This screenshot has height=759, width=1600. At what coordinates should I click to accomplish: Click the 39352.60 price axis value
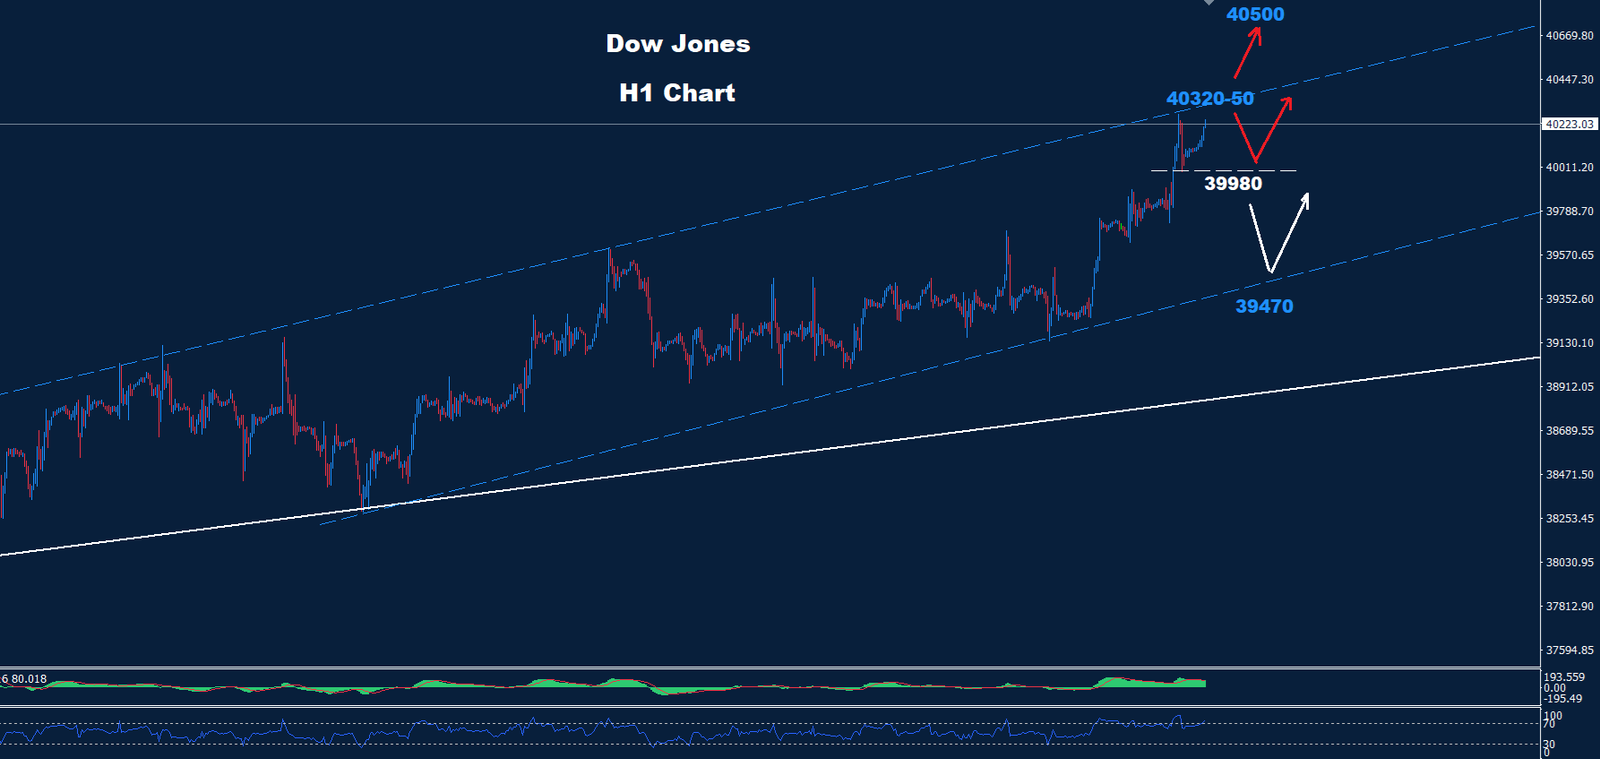click(1569, 299)
